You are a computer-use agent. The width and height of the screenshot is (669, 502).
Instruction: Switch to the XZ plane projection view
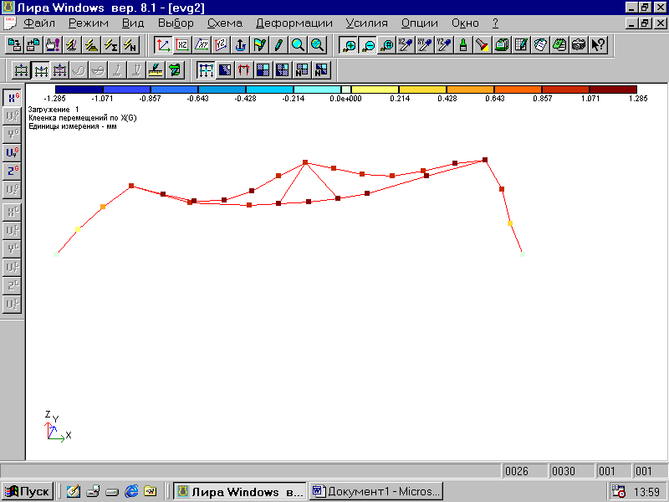pos(182,45)
